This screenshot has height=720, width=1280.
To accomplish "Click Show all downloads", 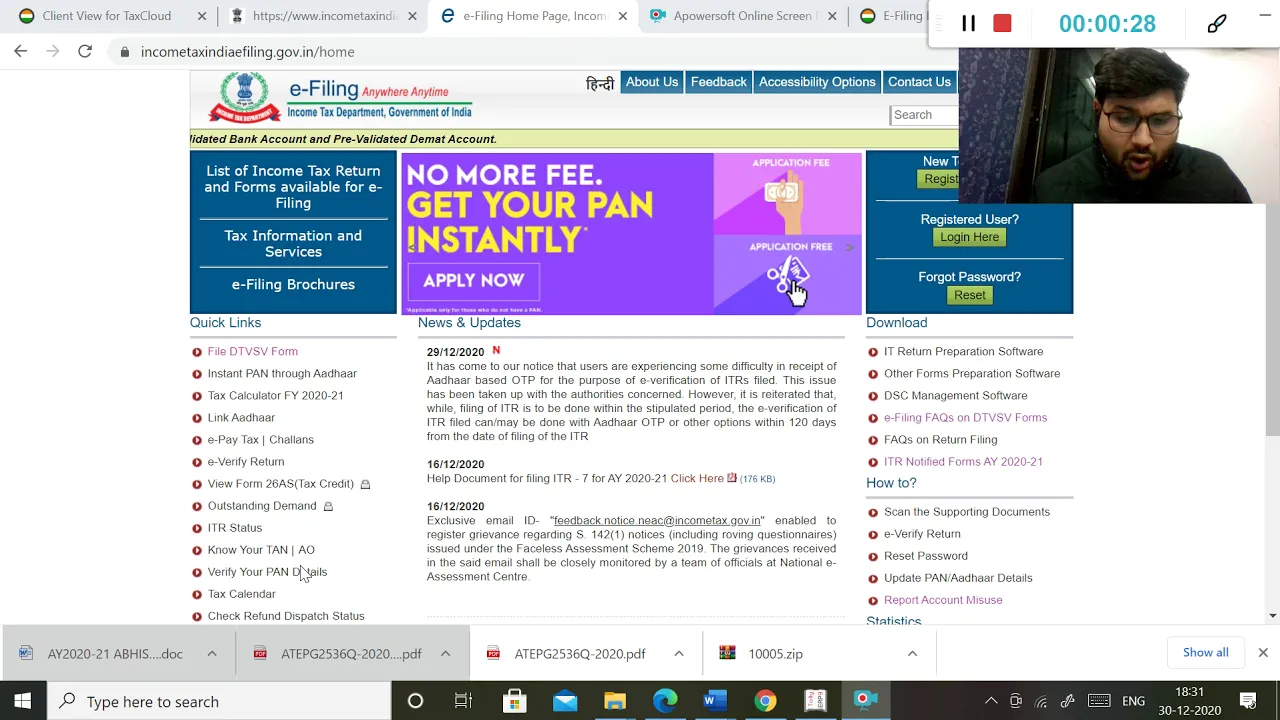I will pyautogui.click(x=1205, y=652).
